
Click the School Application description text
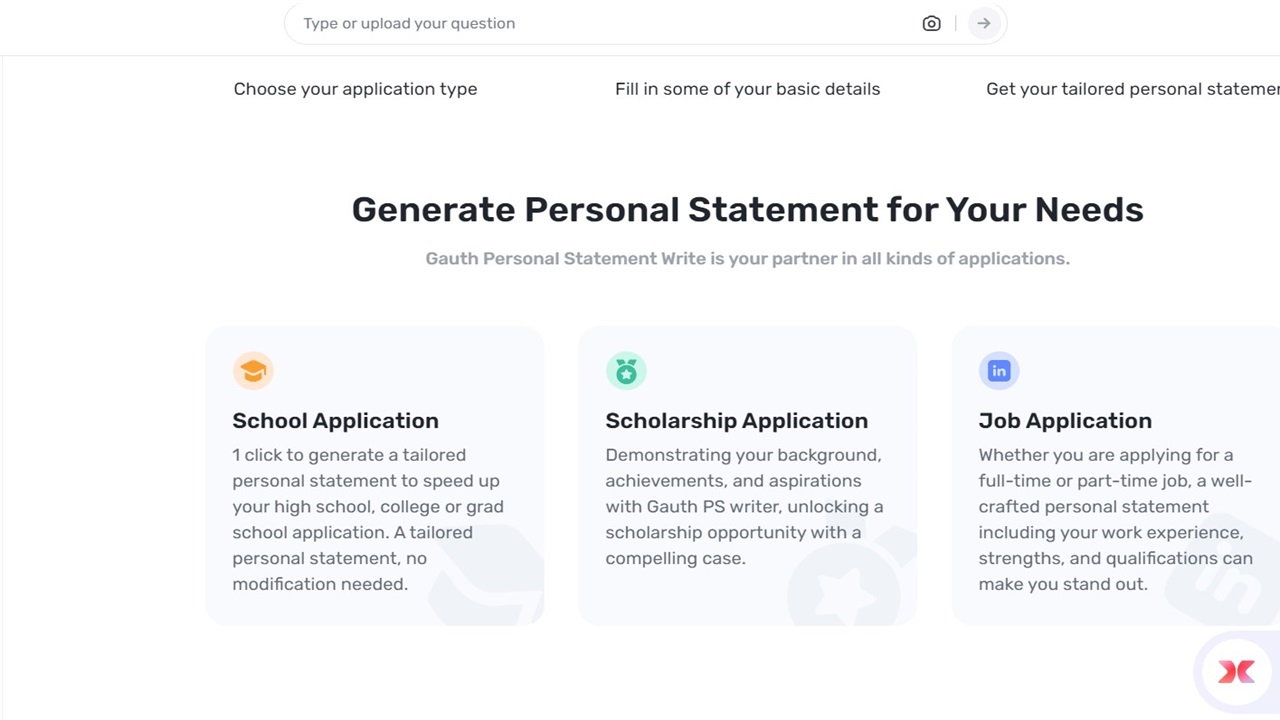point(368,519)
